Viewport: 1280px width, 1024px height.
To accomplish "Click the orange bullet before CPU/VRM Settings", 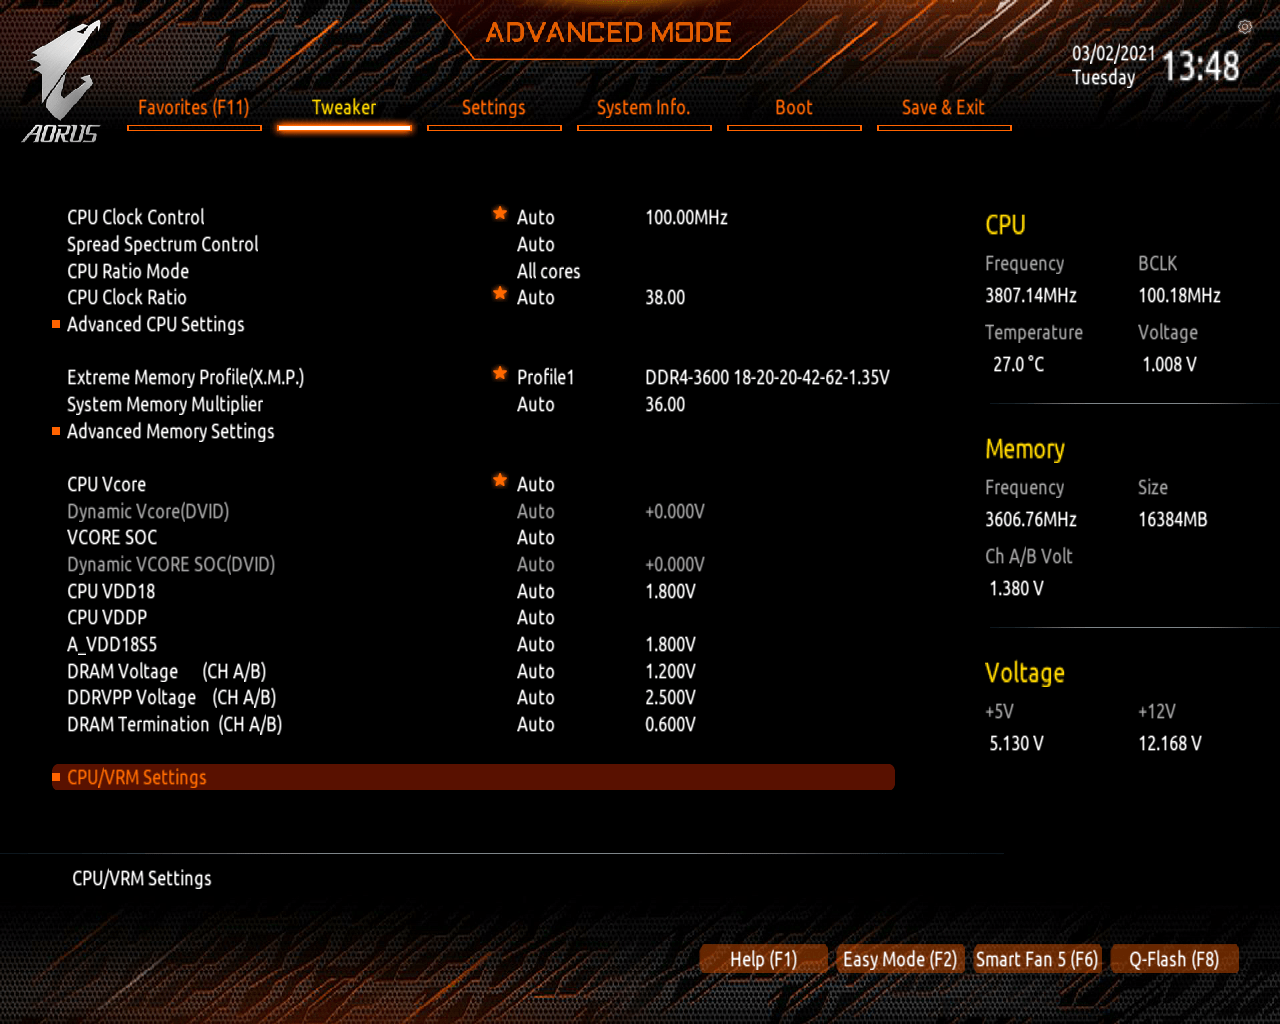I will (x=56, y=777).
